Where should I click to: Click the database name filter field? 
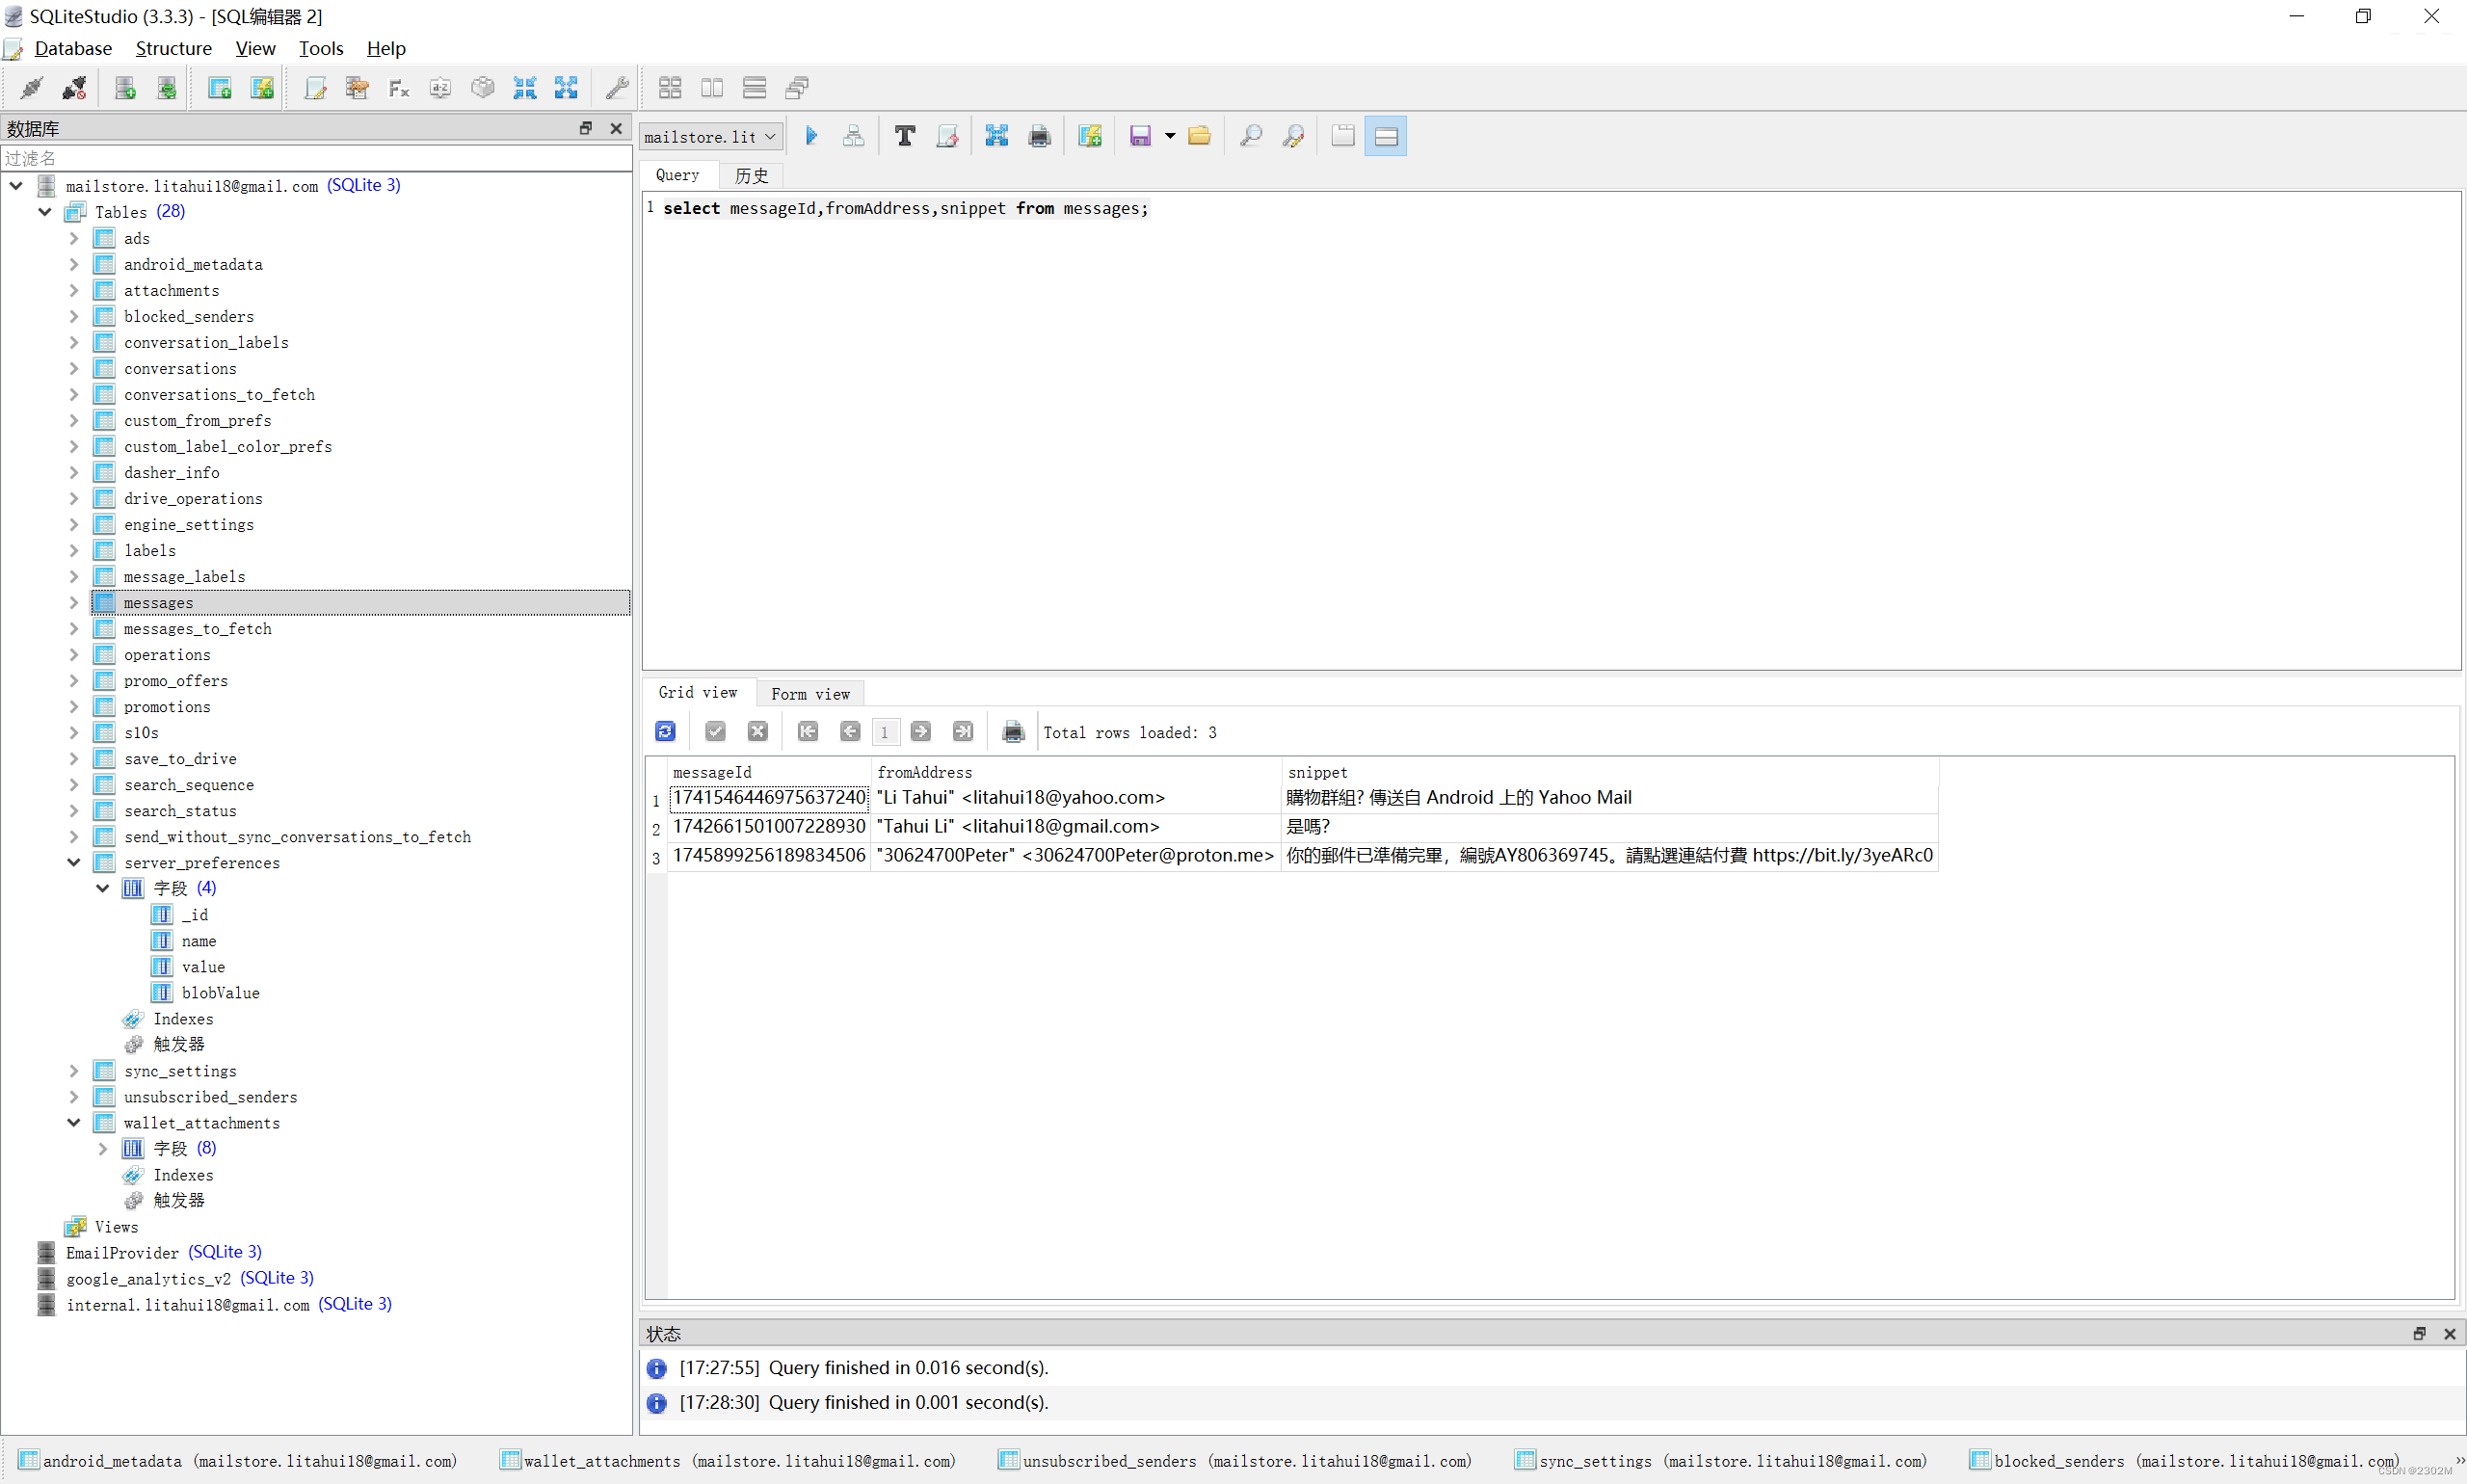[315, 158]
